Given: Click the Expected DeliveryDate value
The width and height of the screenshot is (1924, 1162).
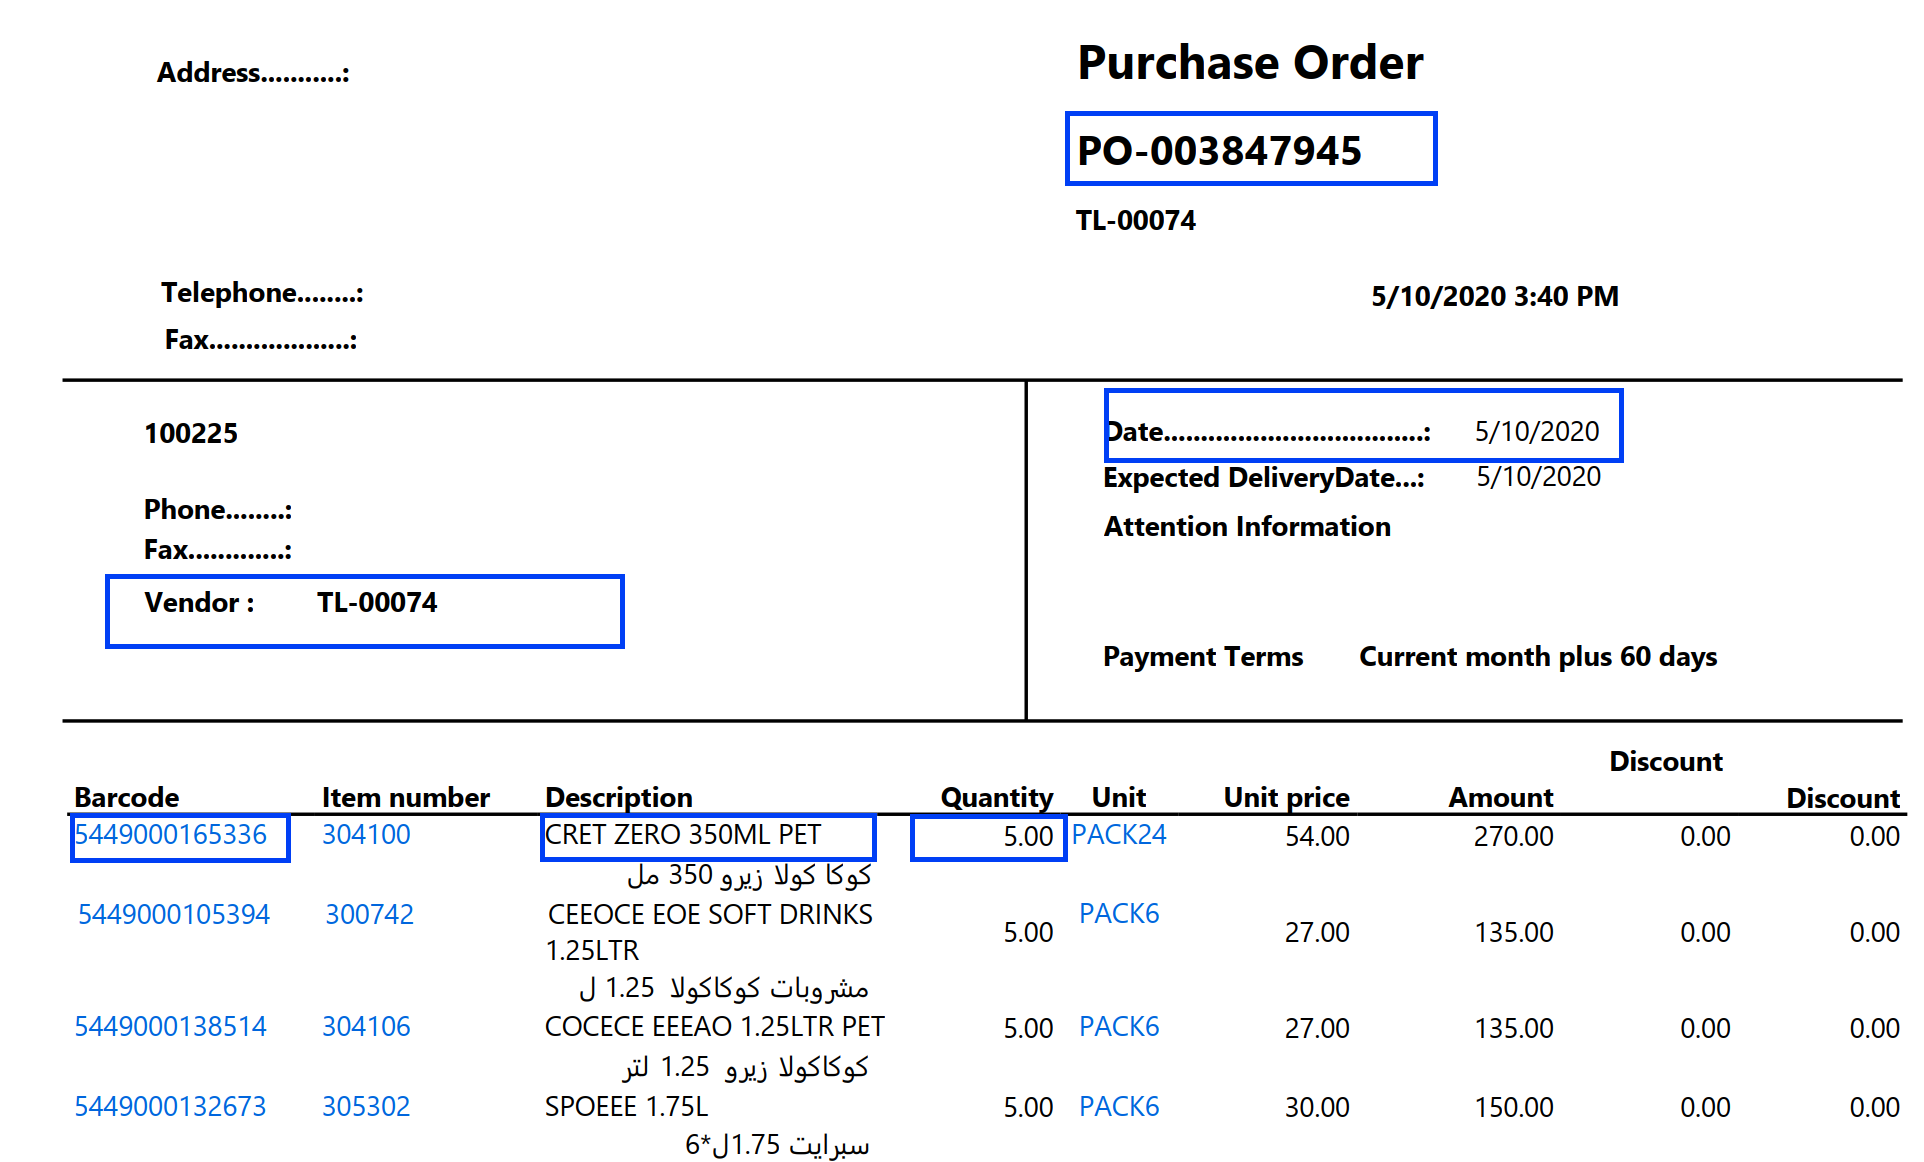Looking at the screenshot, I should (x=1538, y=477).
